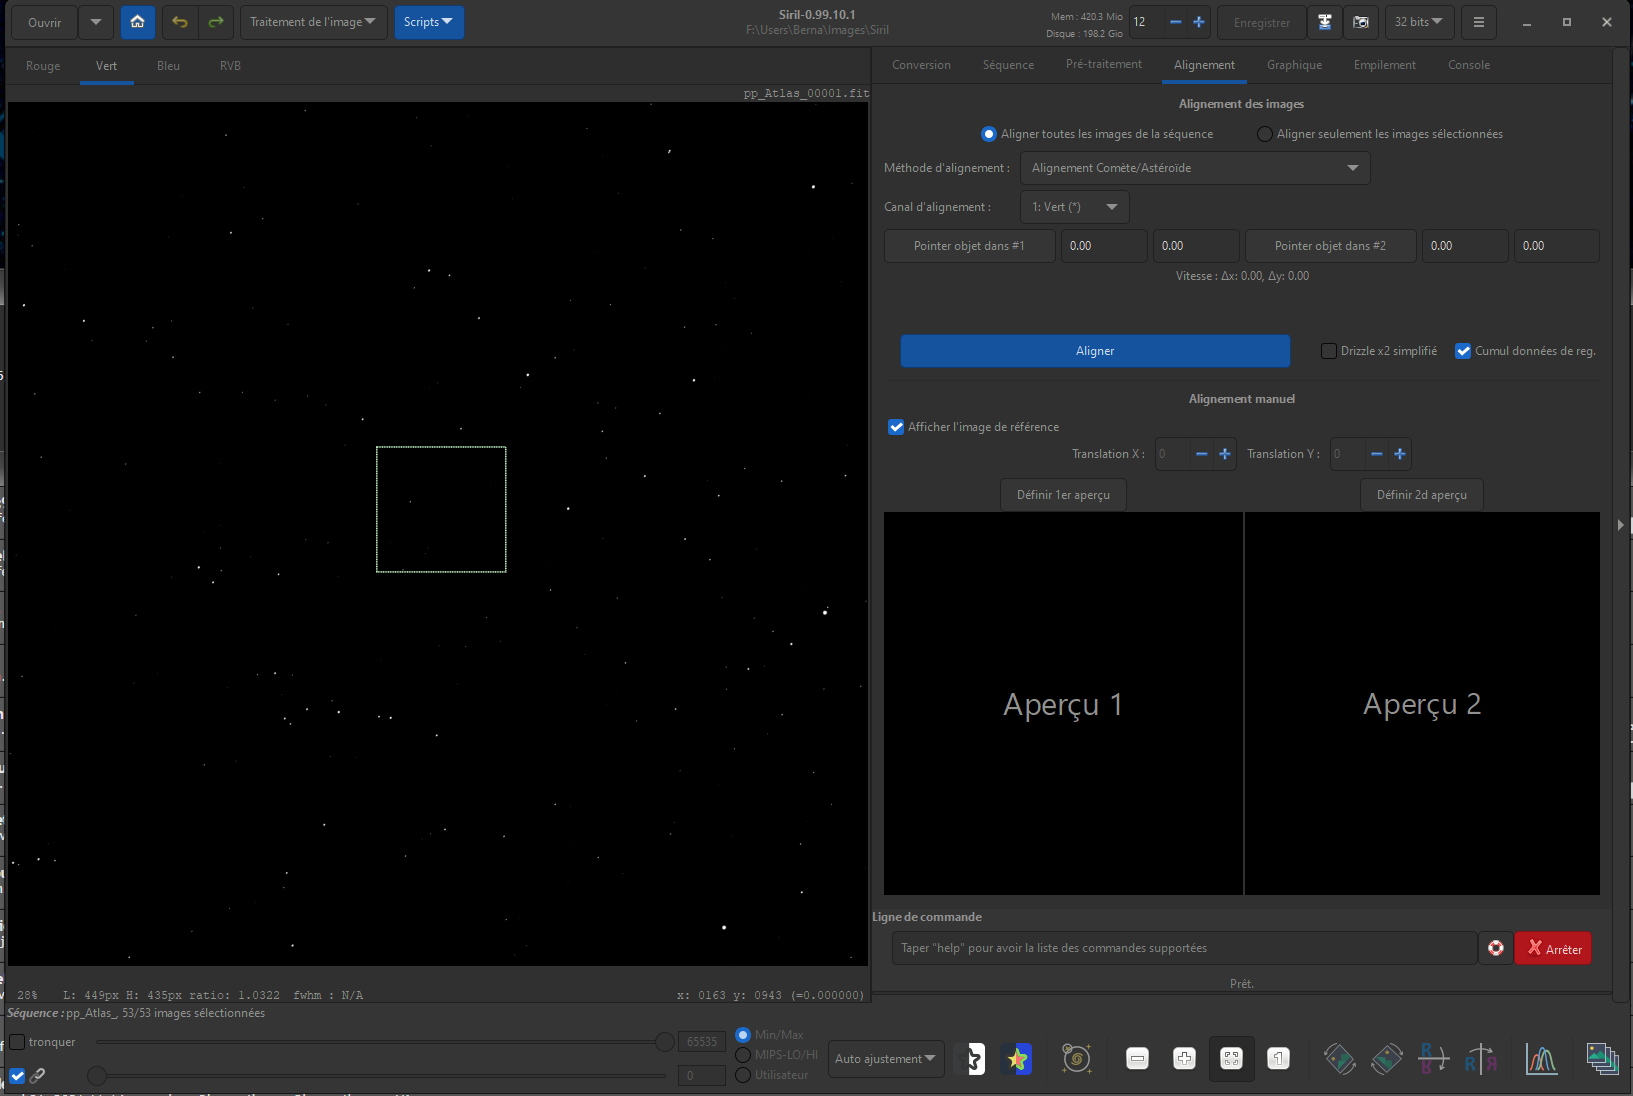Image resolution: width=1633 pixels, height=1096 pixels.
Task: Click the zoom in plus icon
Action: pos(1184,1058)
